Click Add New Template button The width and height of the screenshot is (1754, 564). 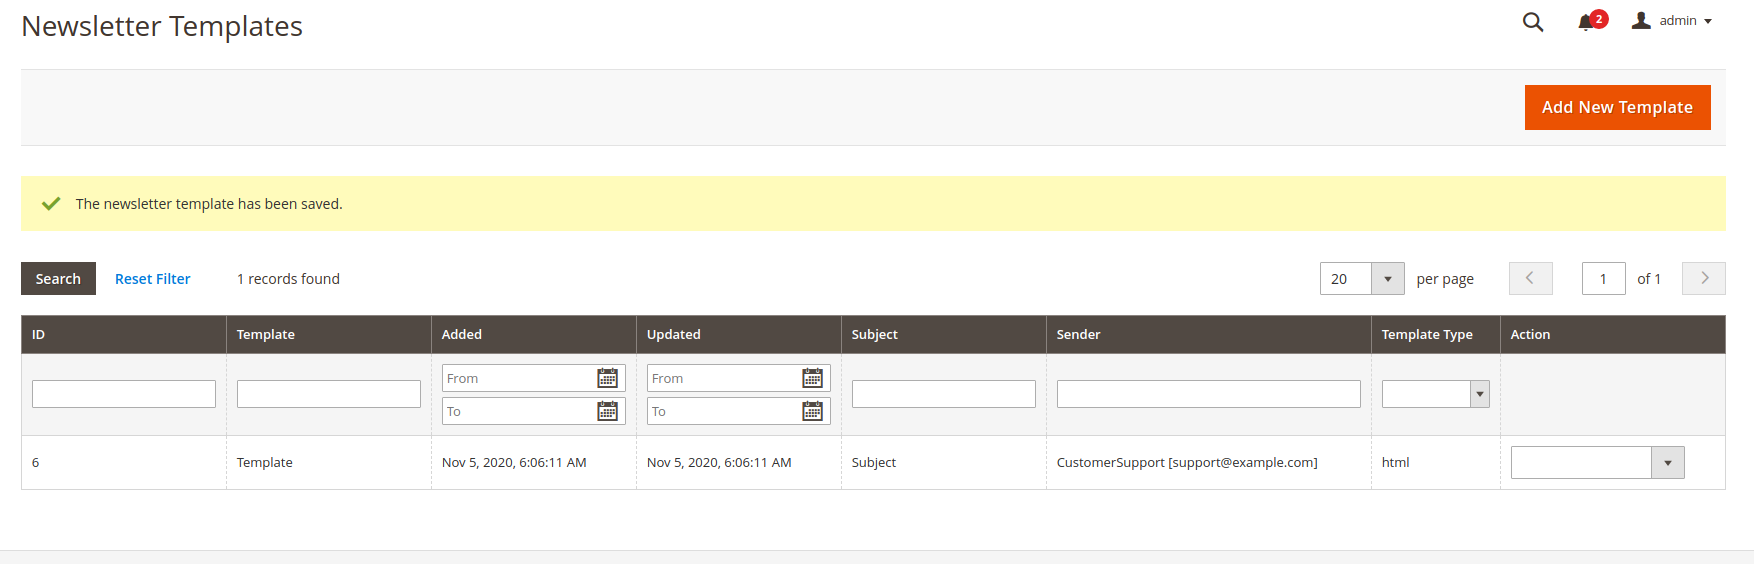[1617, 107]
